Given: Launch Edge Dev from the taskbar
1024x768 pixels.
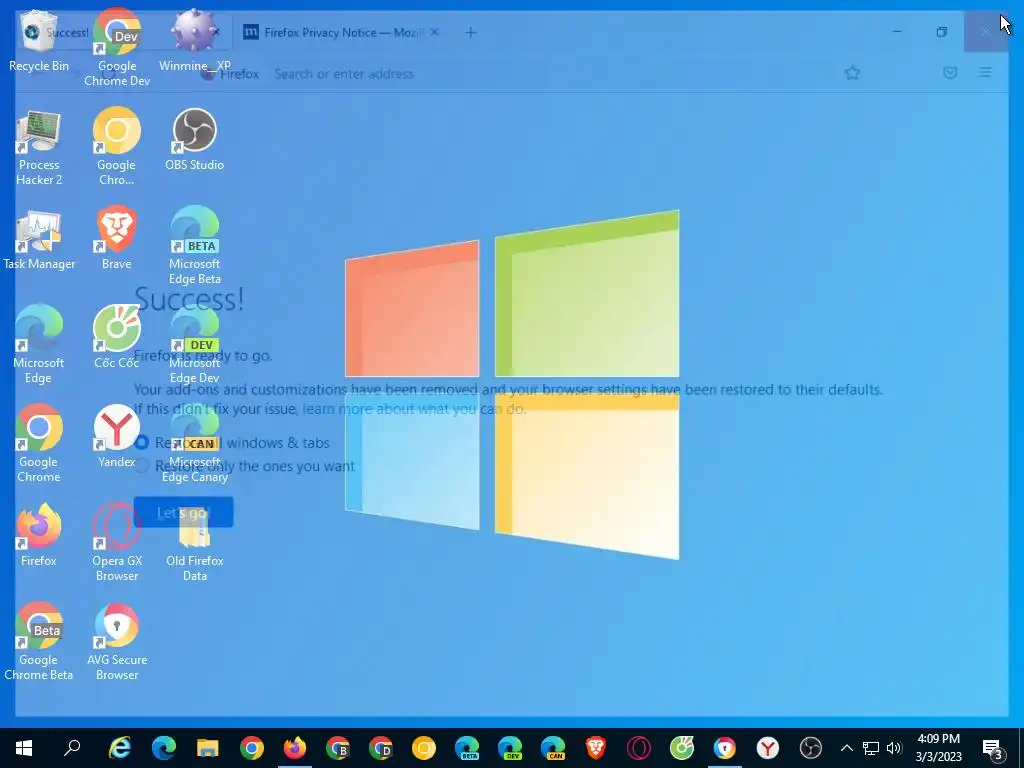Looking at the screenshot, I should [x=510, y=748].
